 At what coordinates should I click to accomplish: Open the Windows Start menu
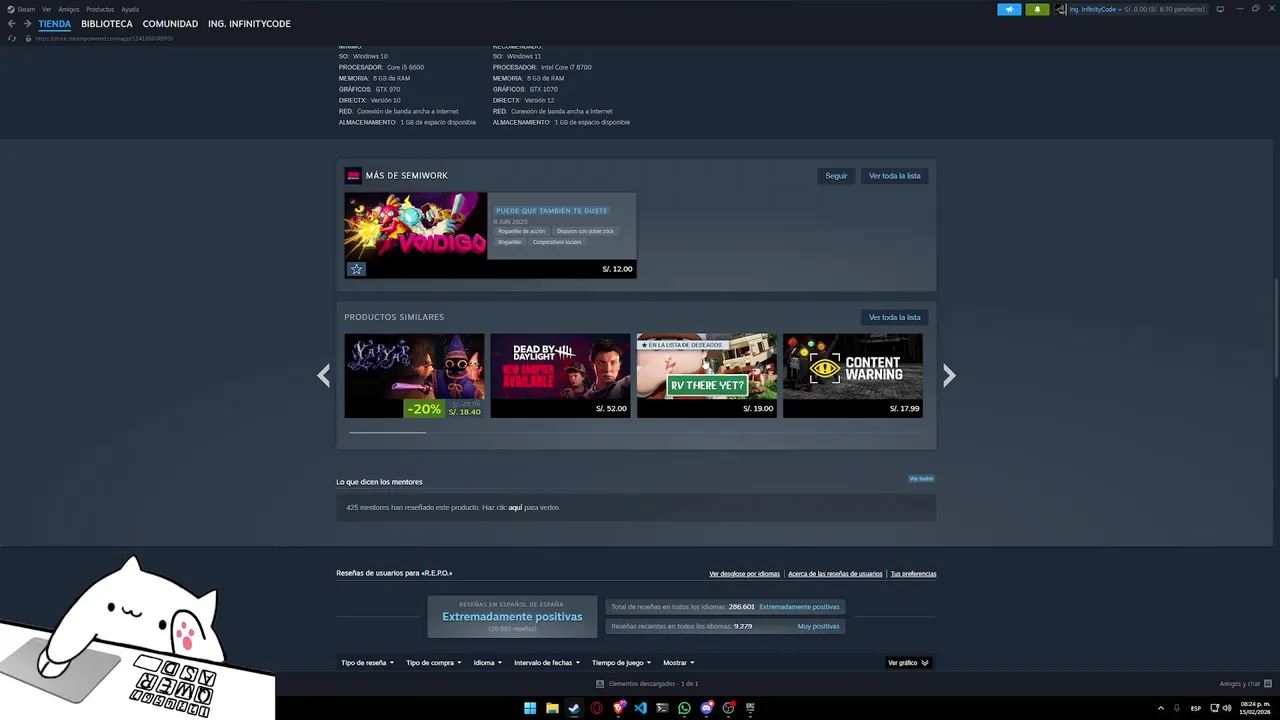point(530,708)
